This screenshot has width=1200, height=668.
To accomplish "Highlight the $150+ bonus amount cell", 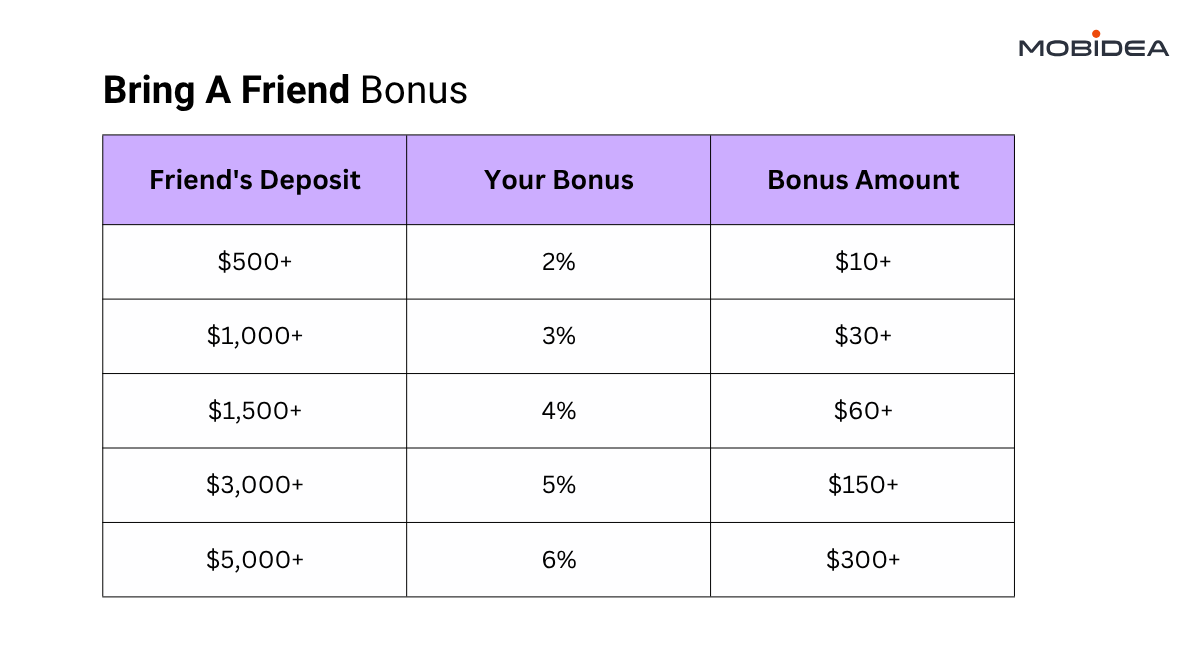I will tap(863, 485).
